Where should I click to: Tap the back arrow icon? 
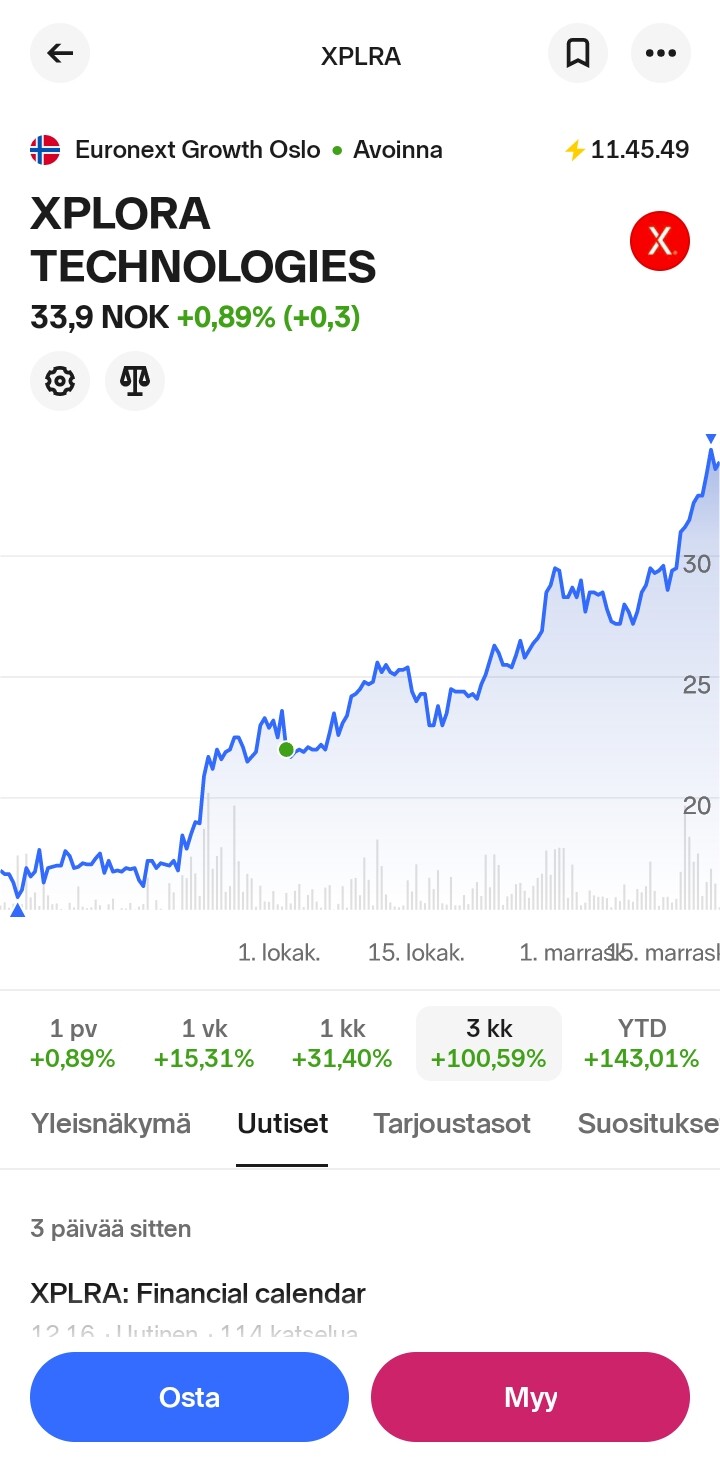pyautogui.click(x=60, y=53)
